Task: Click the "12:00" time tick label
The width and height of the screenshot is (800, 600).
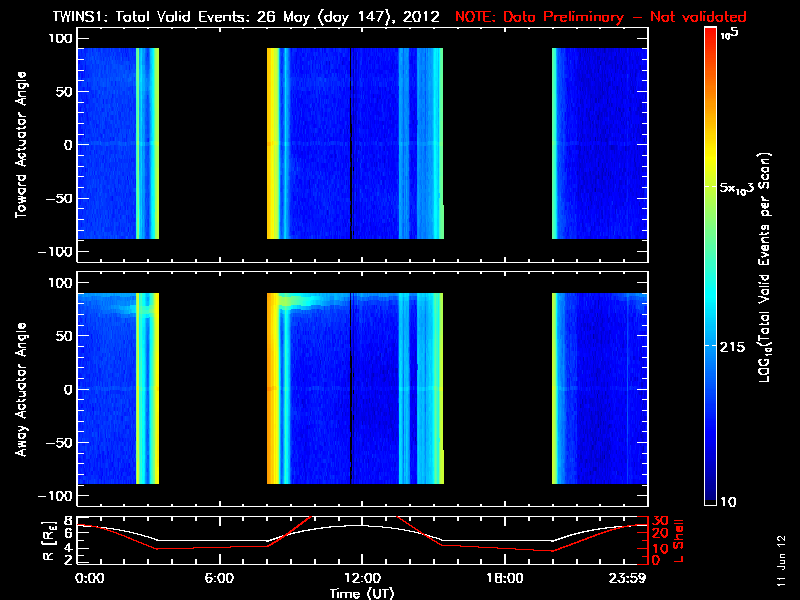Action: click(362, 578)
